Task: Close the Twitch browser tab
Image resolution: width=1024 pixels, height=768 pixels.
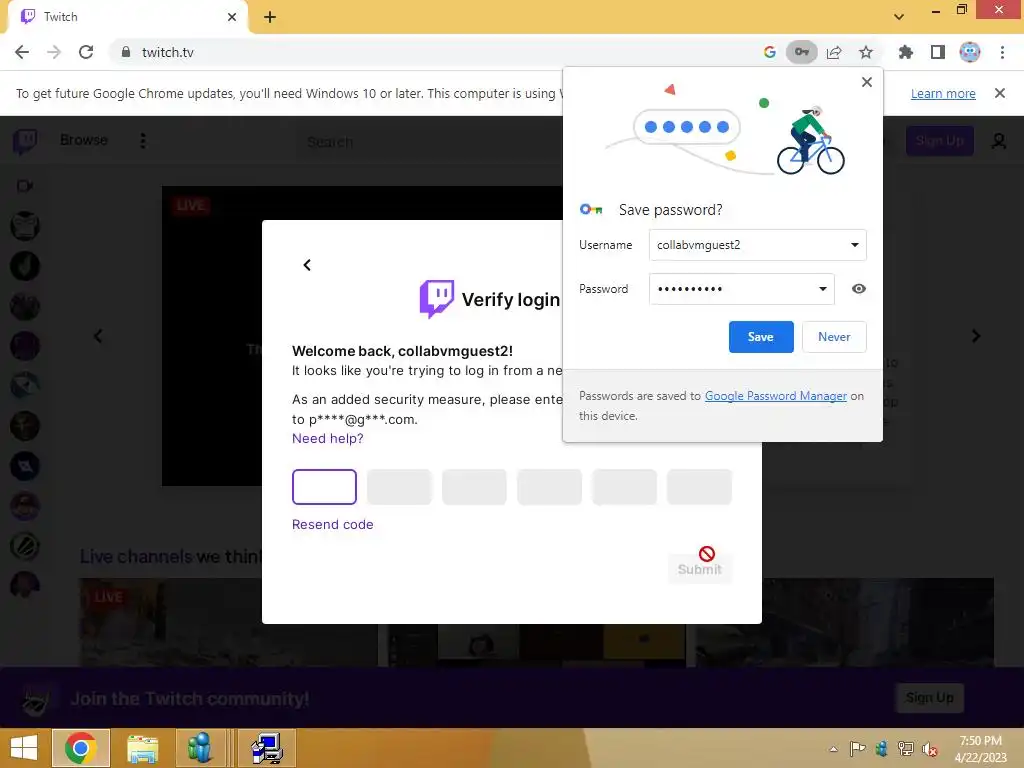Action: [232, 17]
